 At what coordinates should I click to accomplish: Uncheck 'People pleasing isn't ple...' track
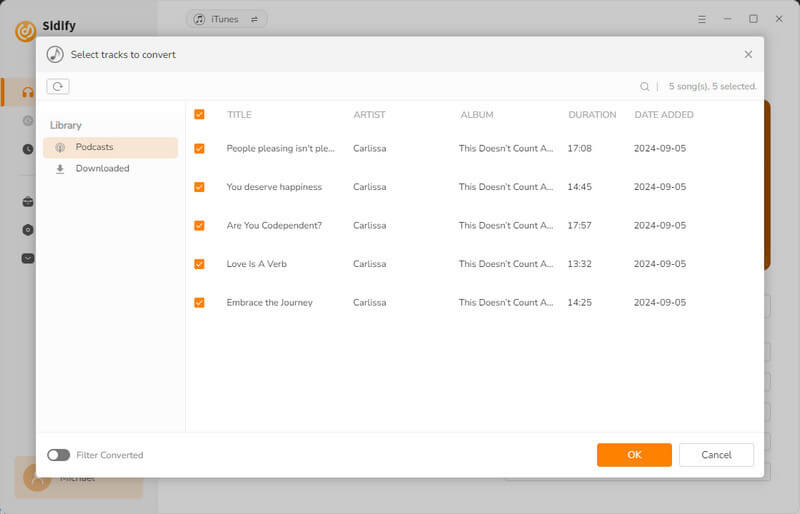[x=199, y=149]
